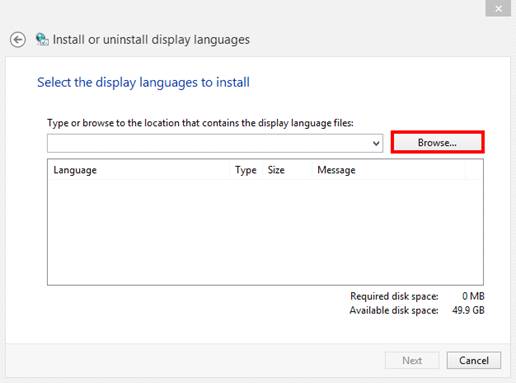Image resolution: width=516 pixels, height=383 pixels.
Task: Click the 'Available disk space' label
Action: coord(394,310)
